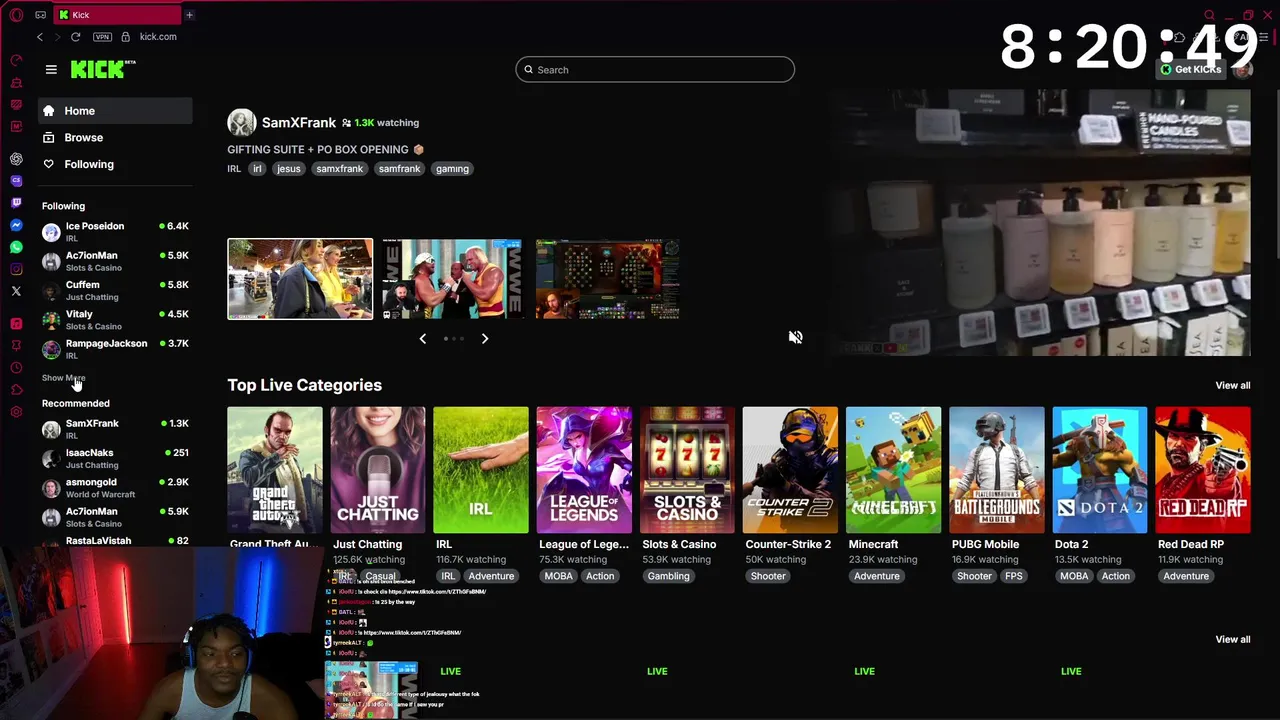Select the SamXFrank IRL carousel thumbnail
The height and width of the screenshot is (720, 1280).
pyautogui.click(x=300, y=279)
